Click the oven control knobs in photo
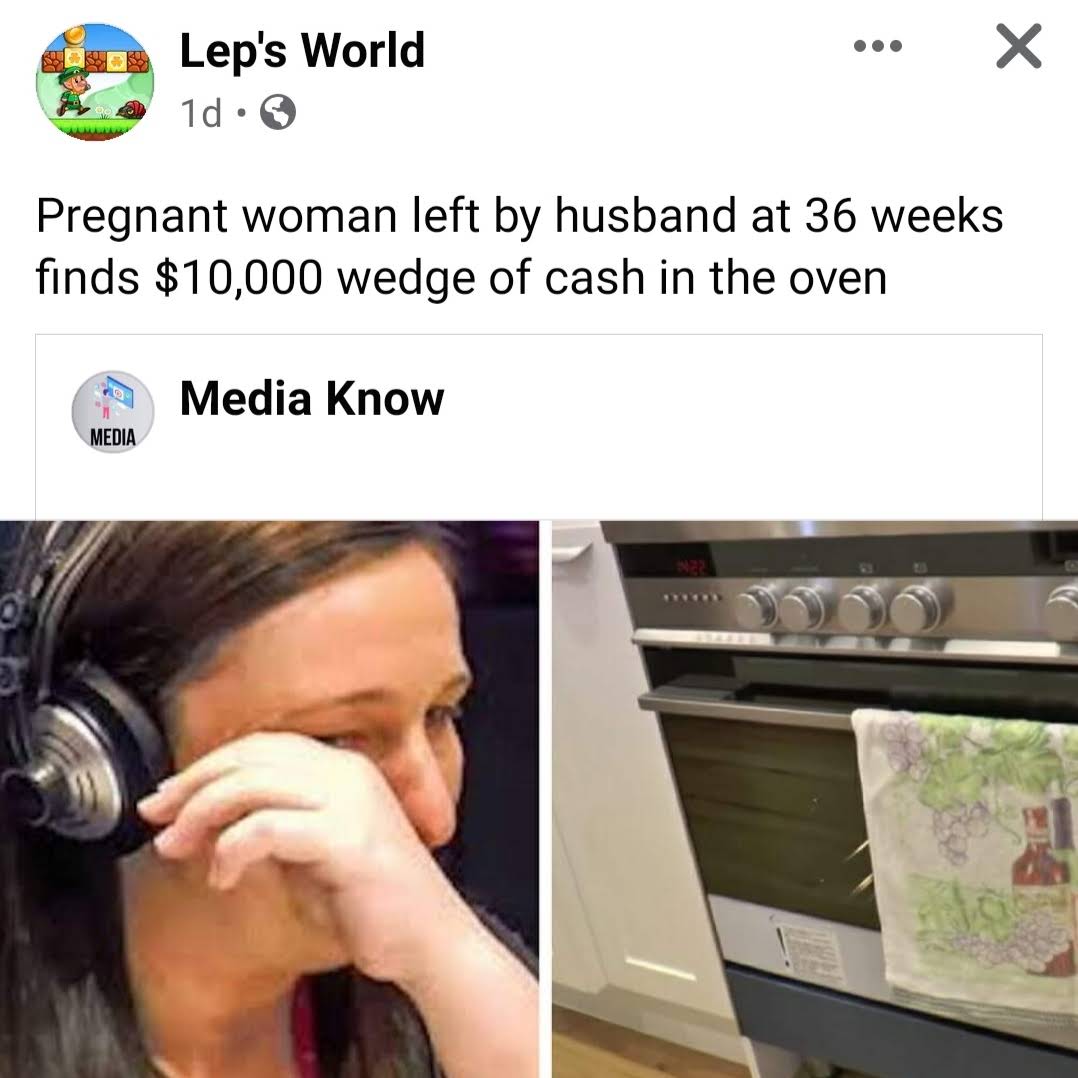This screenshot has height=1078, width=1078. (x=846, y=608)
